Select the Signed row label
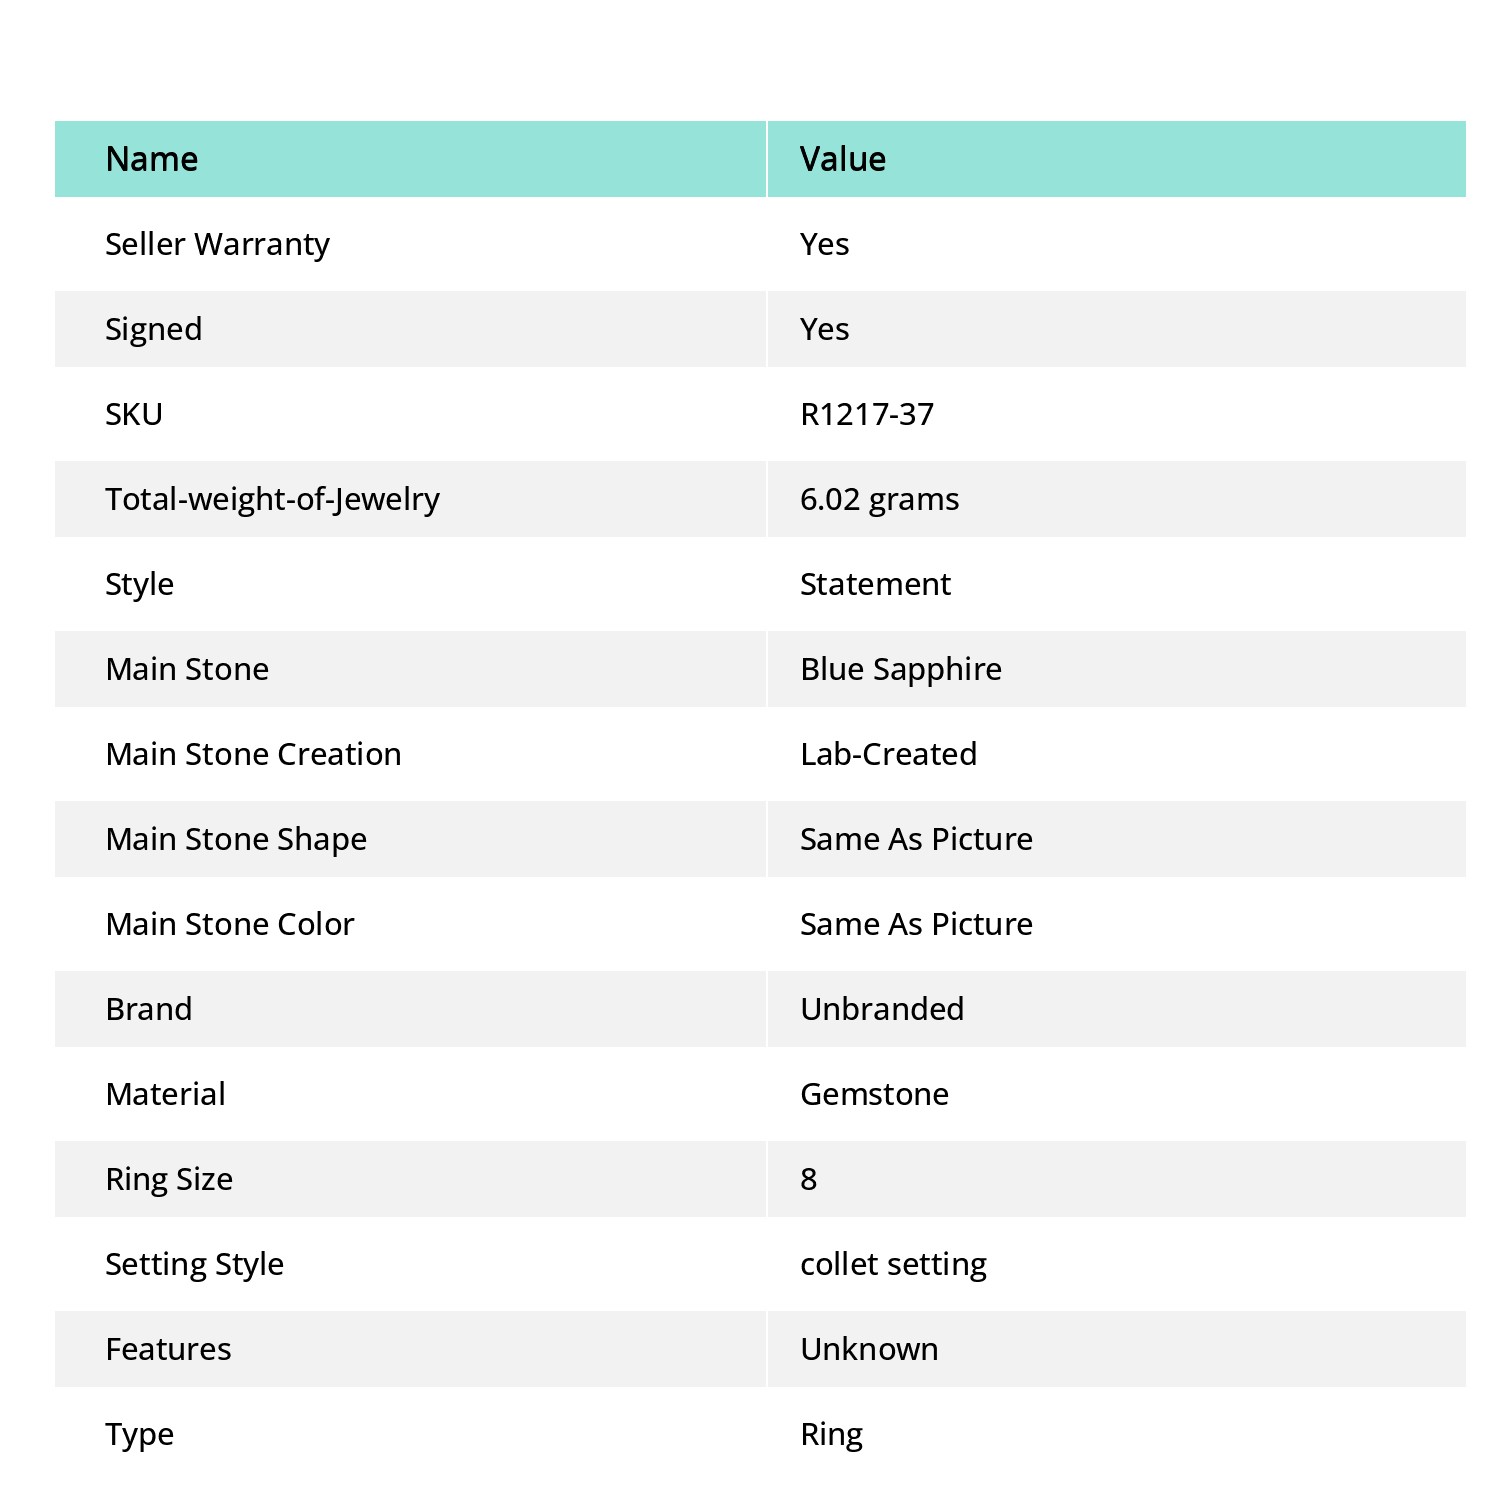 click(154, 329)
